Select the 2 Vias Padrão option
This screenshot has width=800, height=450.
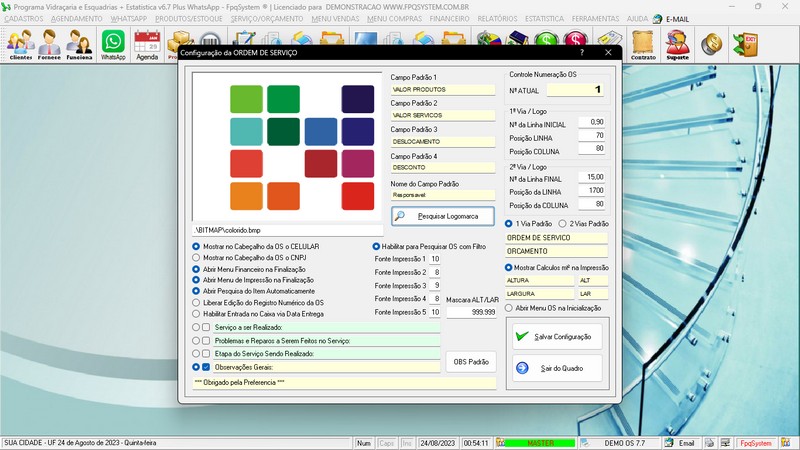tap(562, 223)
